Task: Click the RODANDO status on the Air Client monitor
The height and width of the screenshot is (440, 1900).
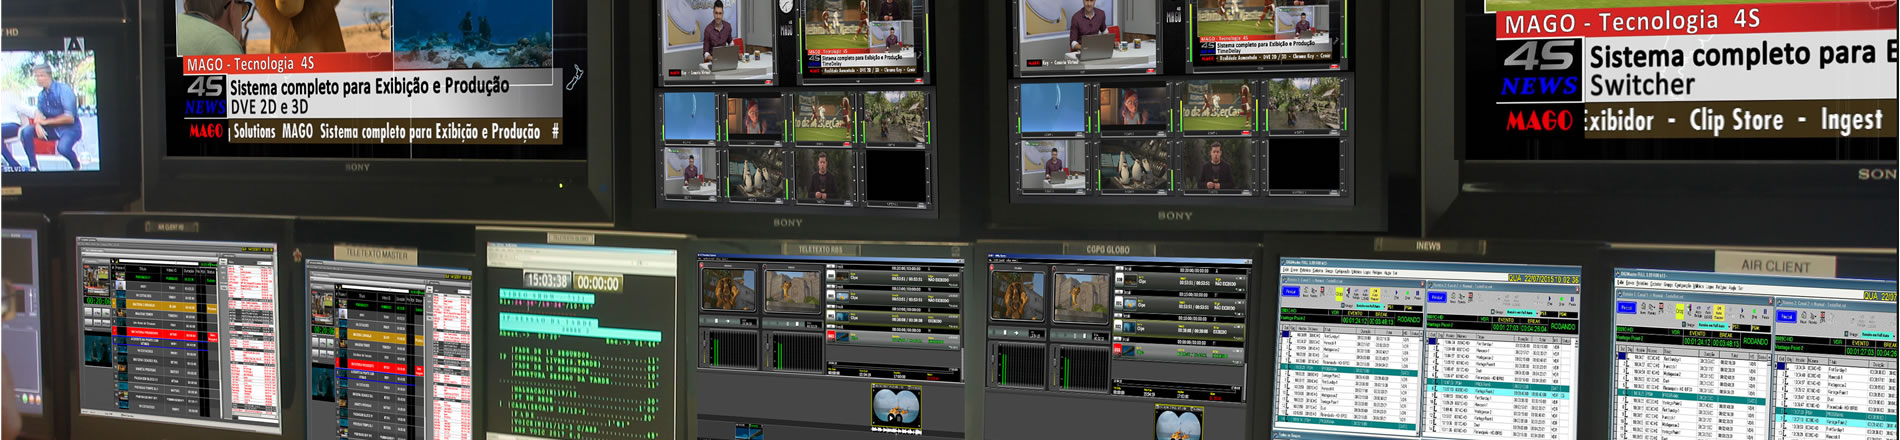Action: pyautogui.click(x=1756, y=341)
